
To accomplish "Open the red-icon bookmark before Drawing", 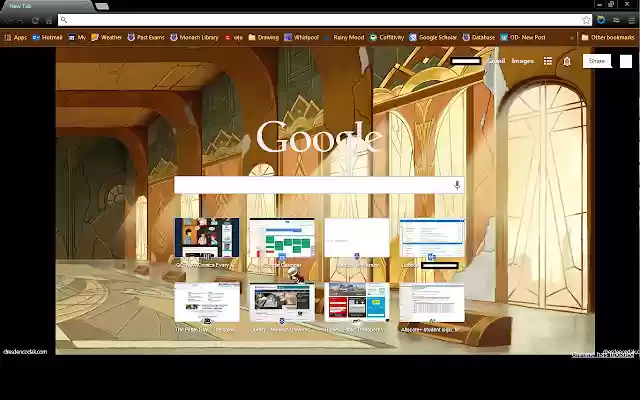I will [x=233, y=37].
